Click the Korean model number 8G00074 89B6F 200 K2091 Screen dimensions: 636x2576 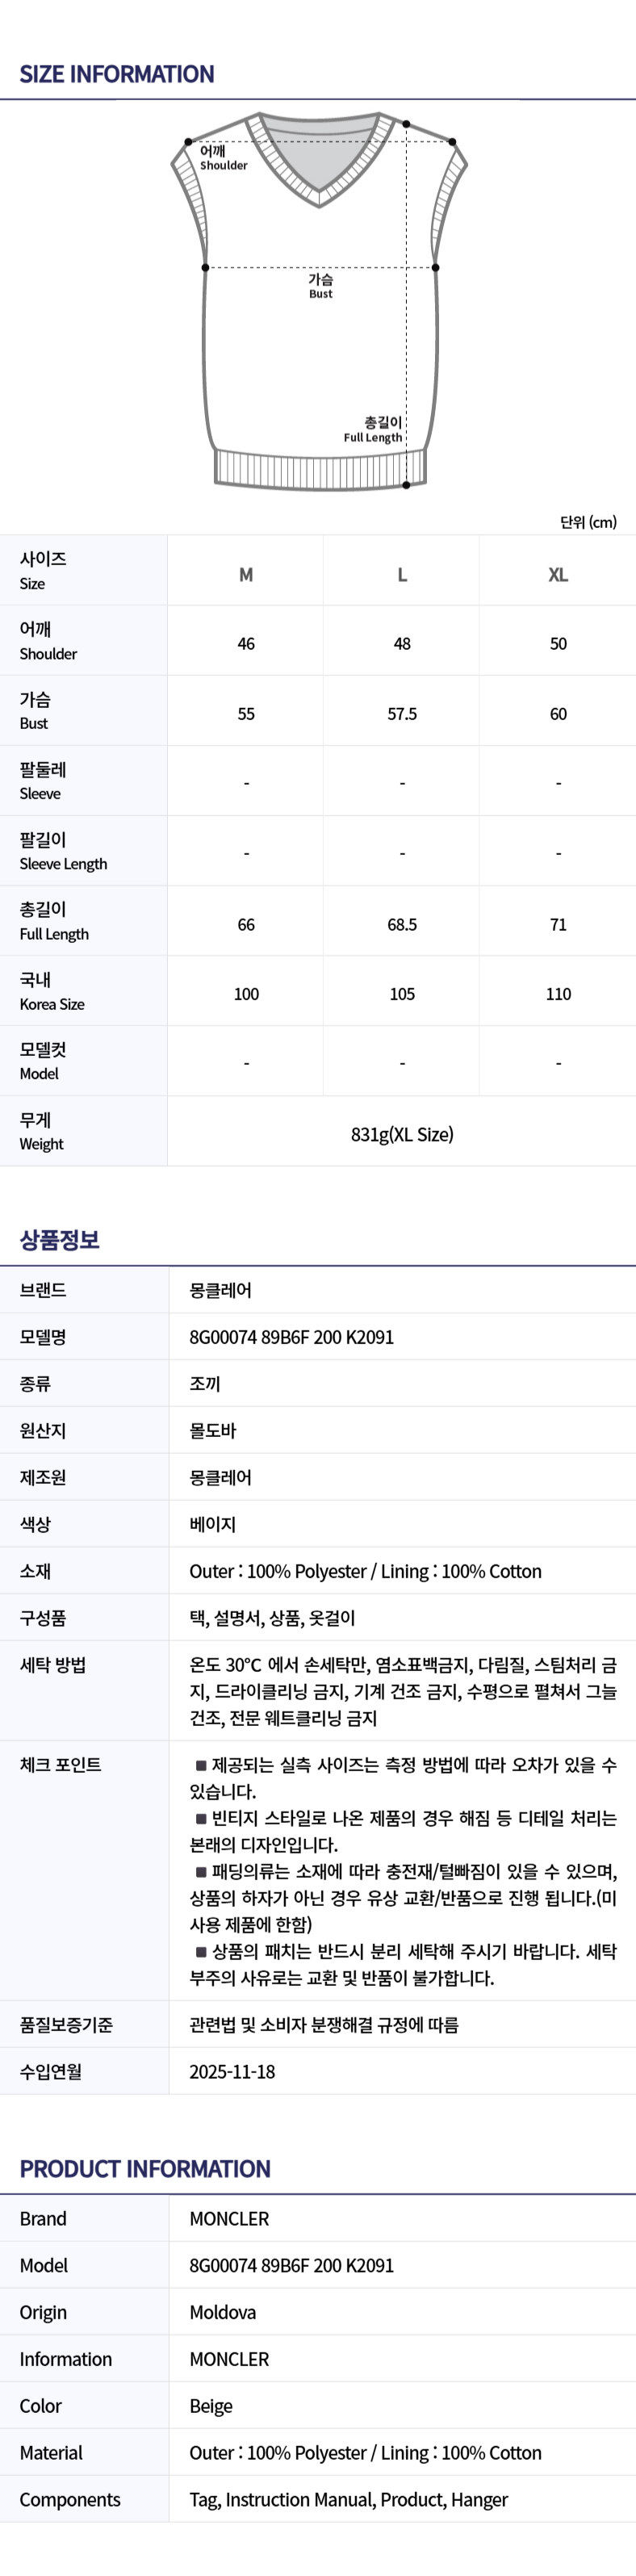pyautogui.click(x=291, y=1337)
